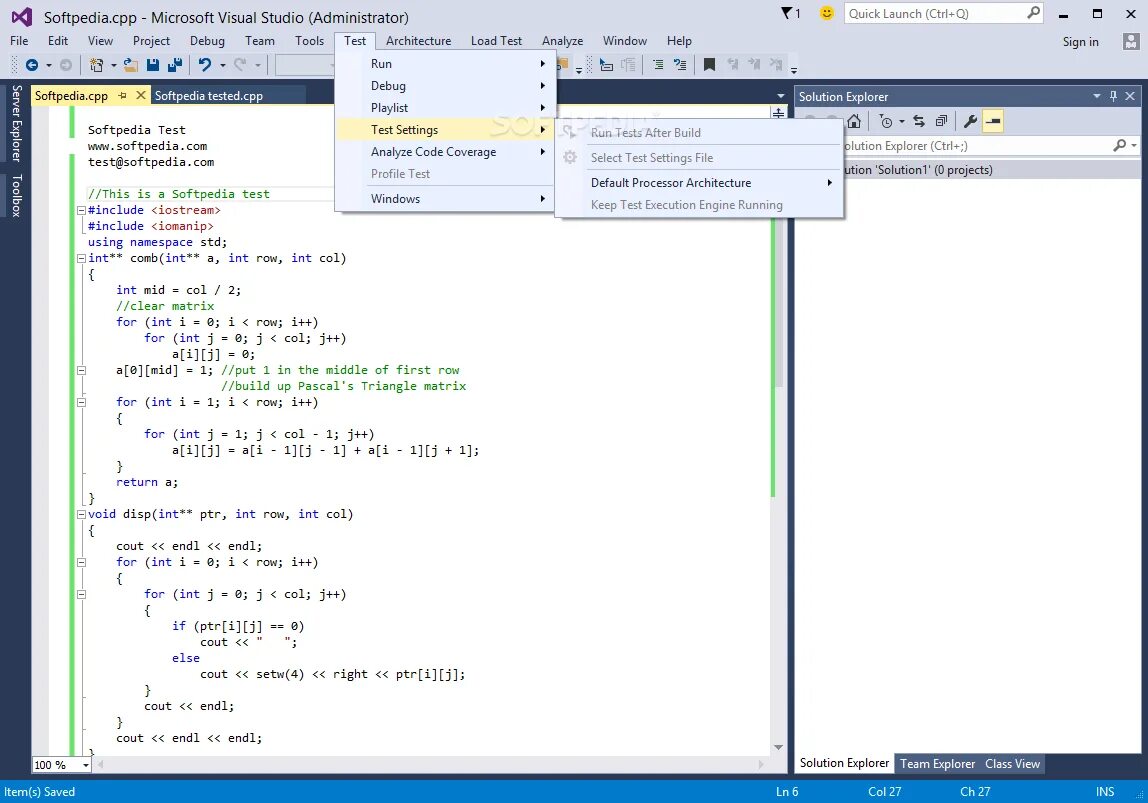The image size is (1148, 803).
Task: Click the Navigate Backward arrow icon
Action: [31, 65]
